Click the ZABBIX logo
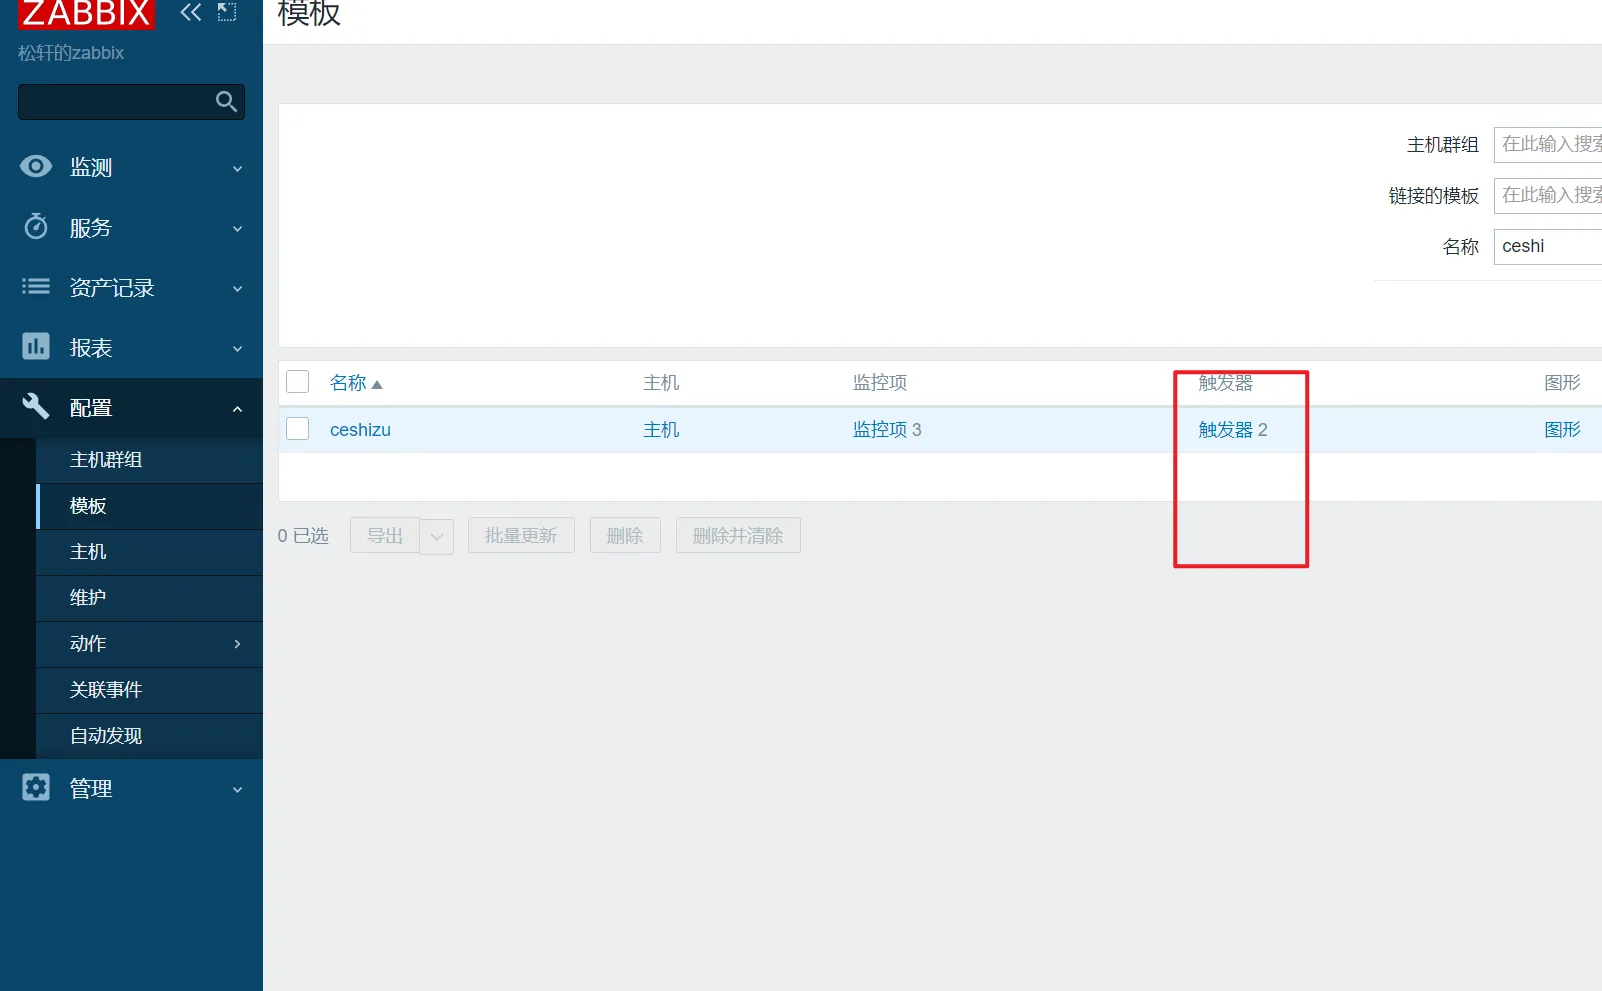This screenshot has height=991, width=1602. click(86, 13)
